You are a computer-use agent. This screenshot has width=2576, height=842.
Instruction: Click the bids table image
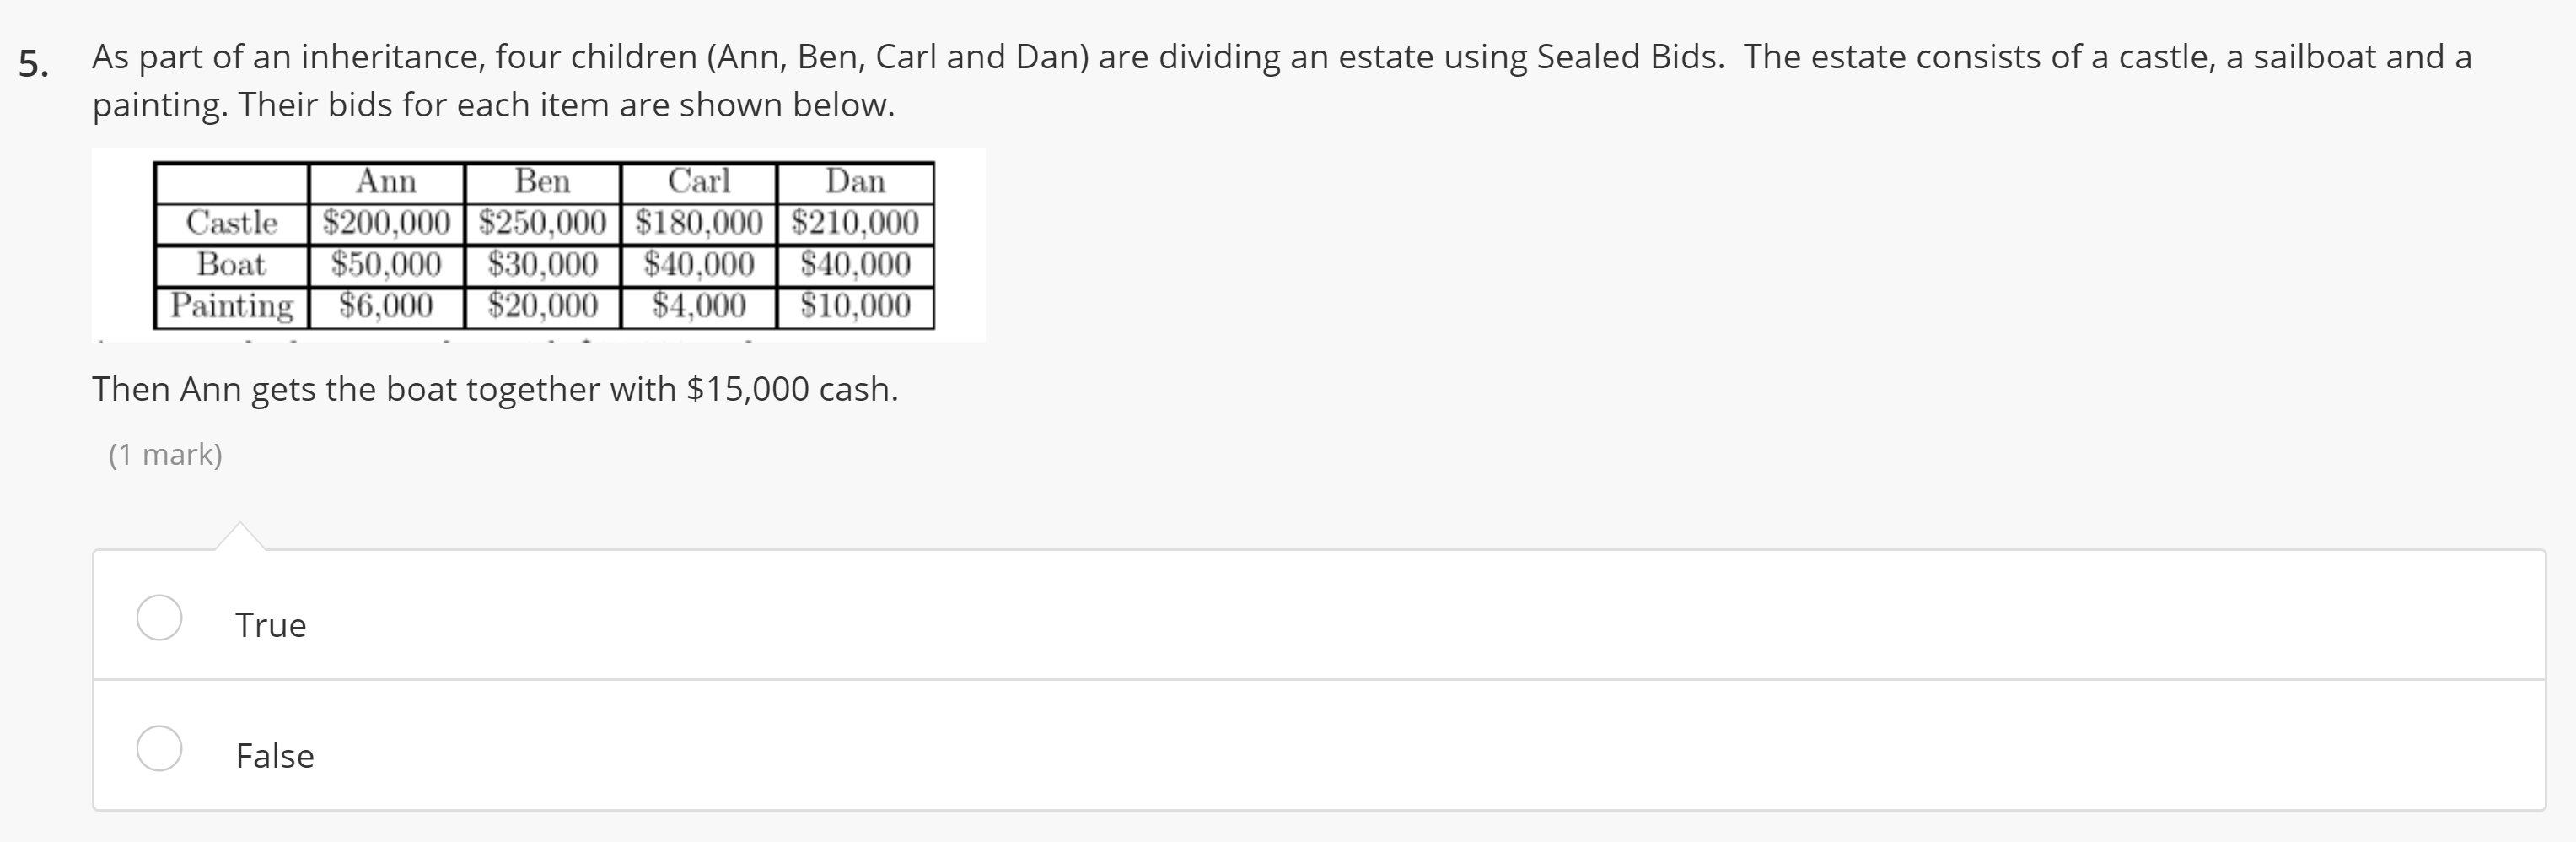[x=540, y=243]
